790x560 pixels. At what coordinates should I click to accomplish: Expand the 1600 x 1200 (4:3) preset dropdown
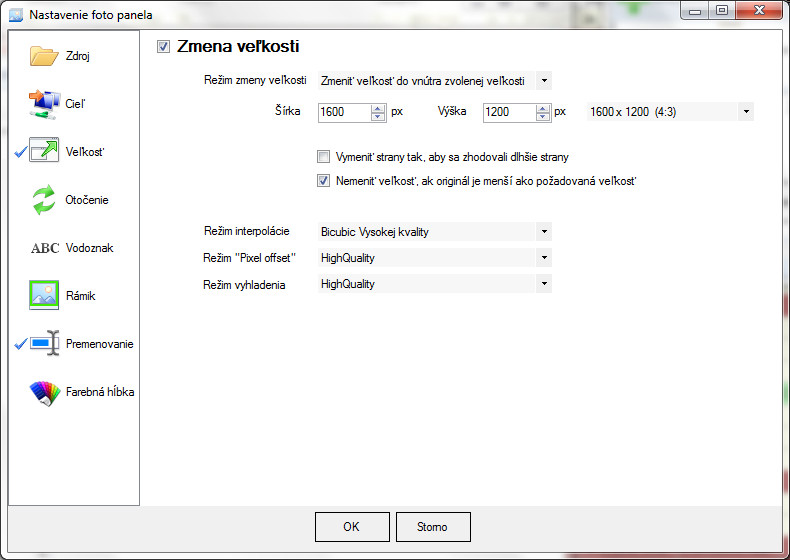[x=746, y=111]
